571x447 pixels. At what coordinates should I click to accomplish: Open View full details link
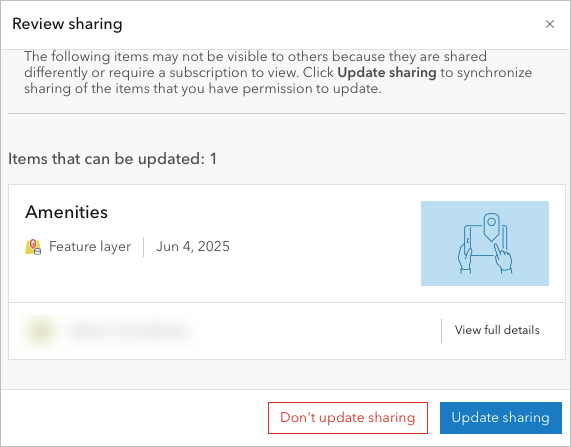point(497,330)
